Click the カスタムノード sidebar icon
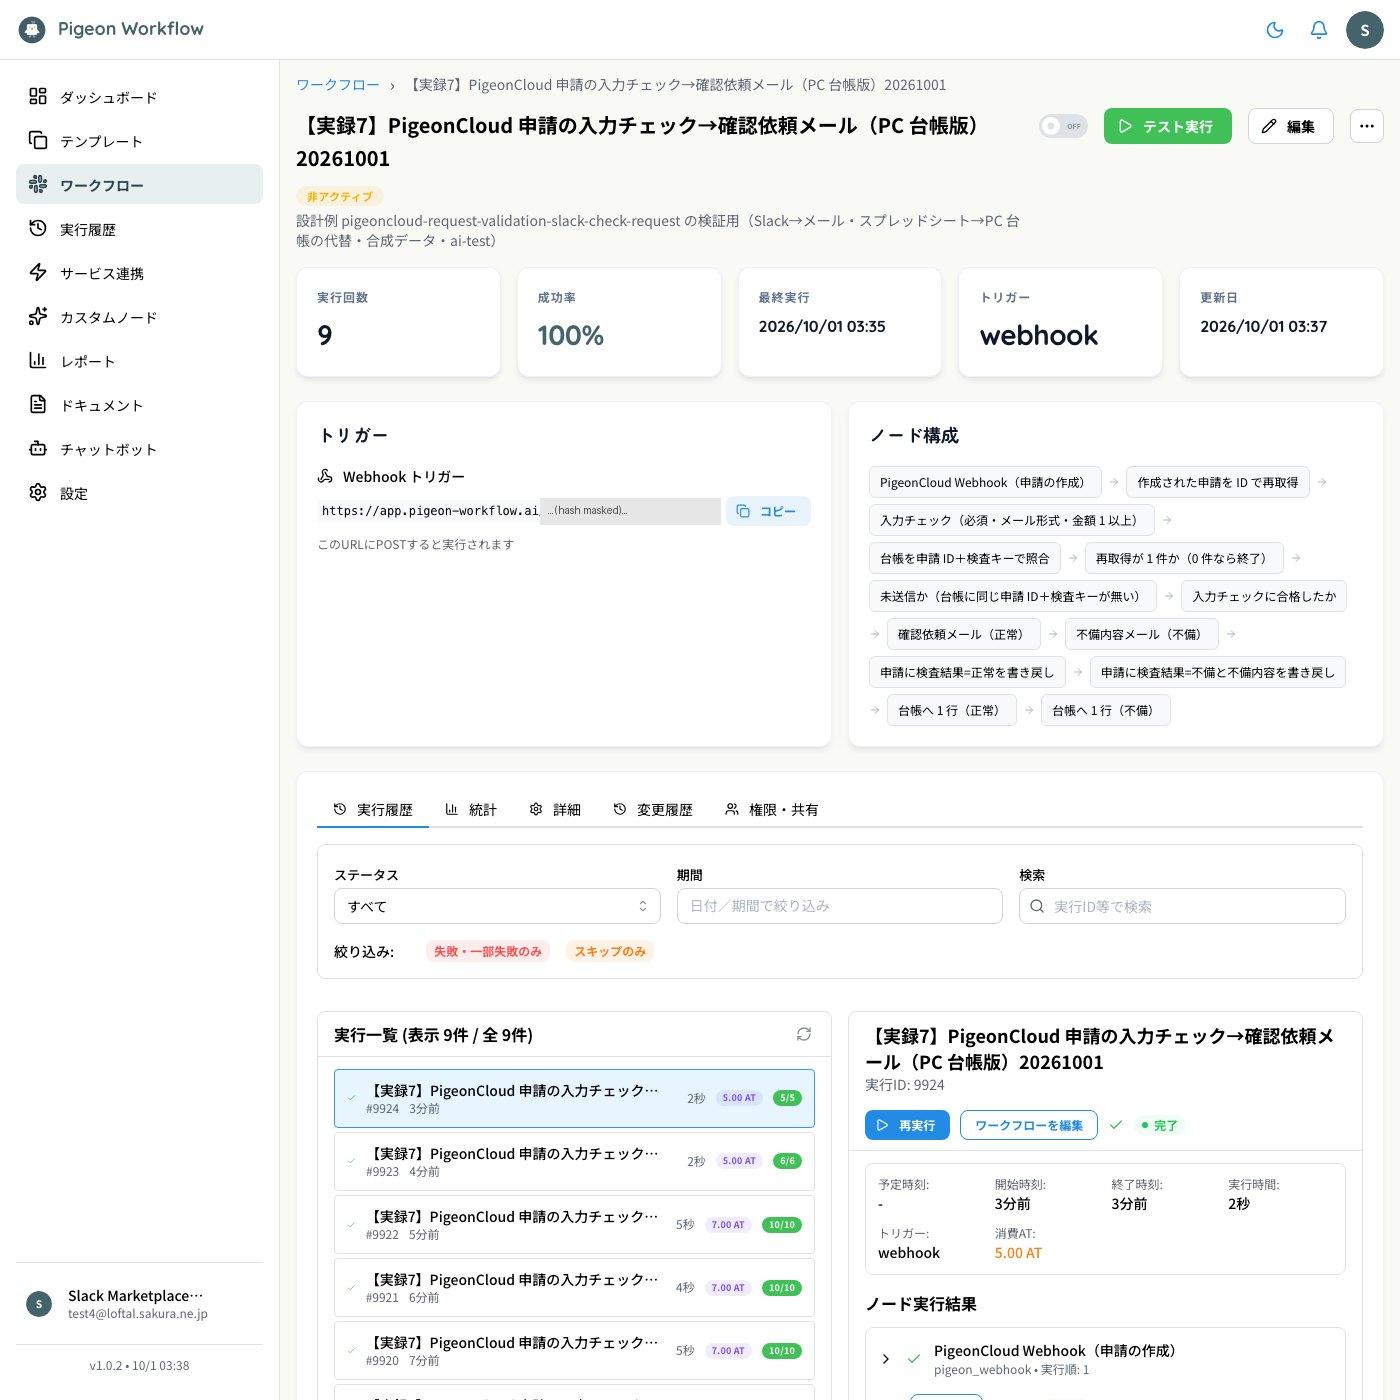The image size is (1400, 1400). pyautogui.click(x=38, y=316)
